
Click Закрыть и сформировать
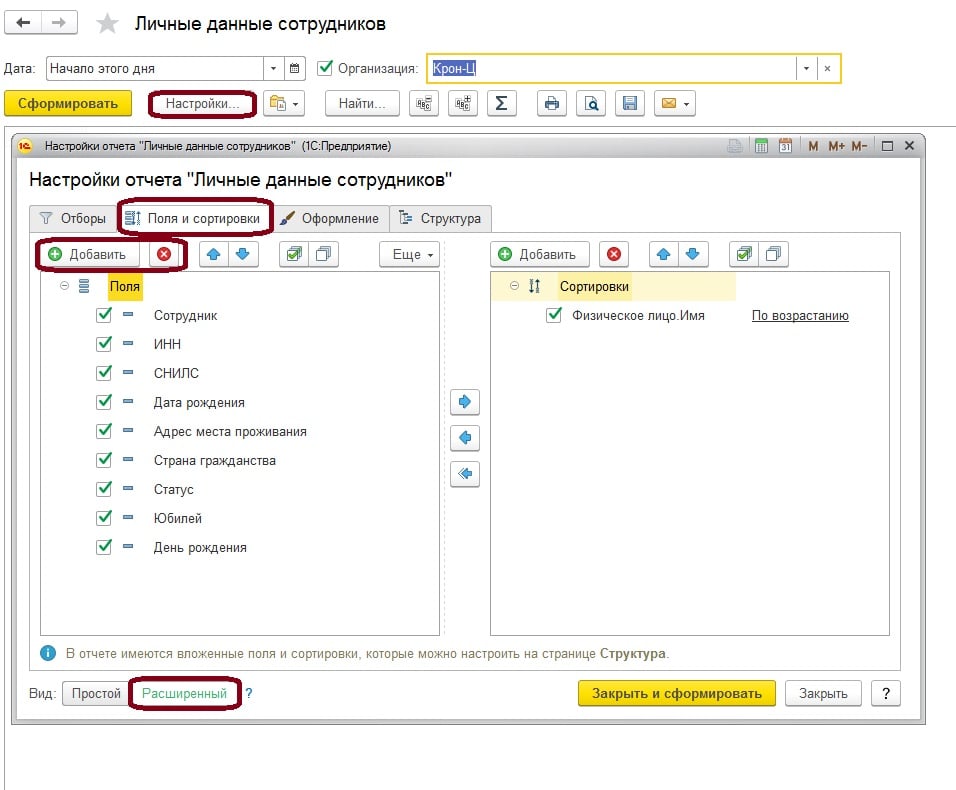(x=677, y=694)
